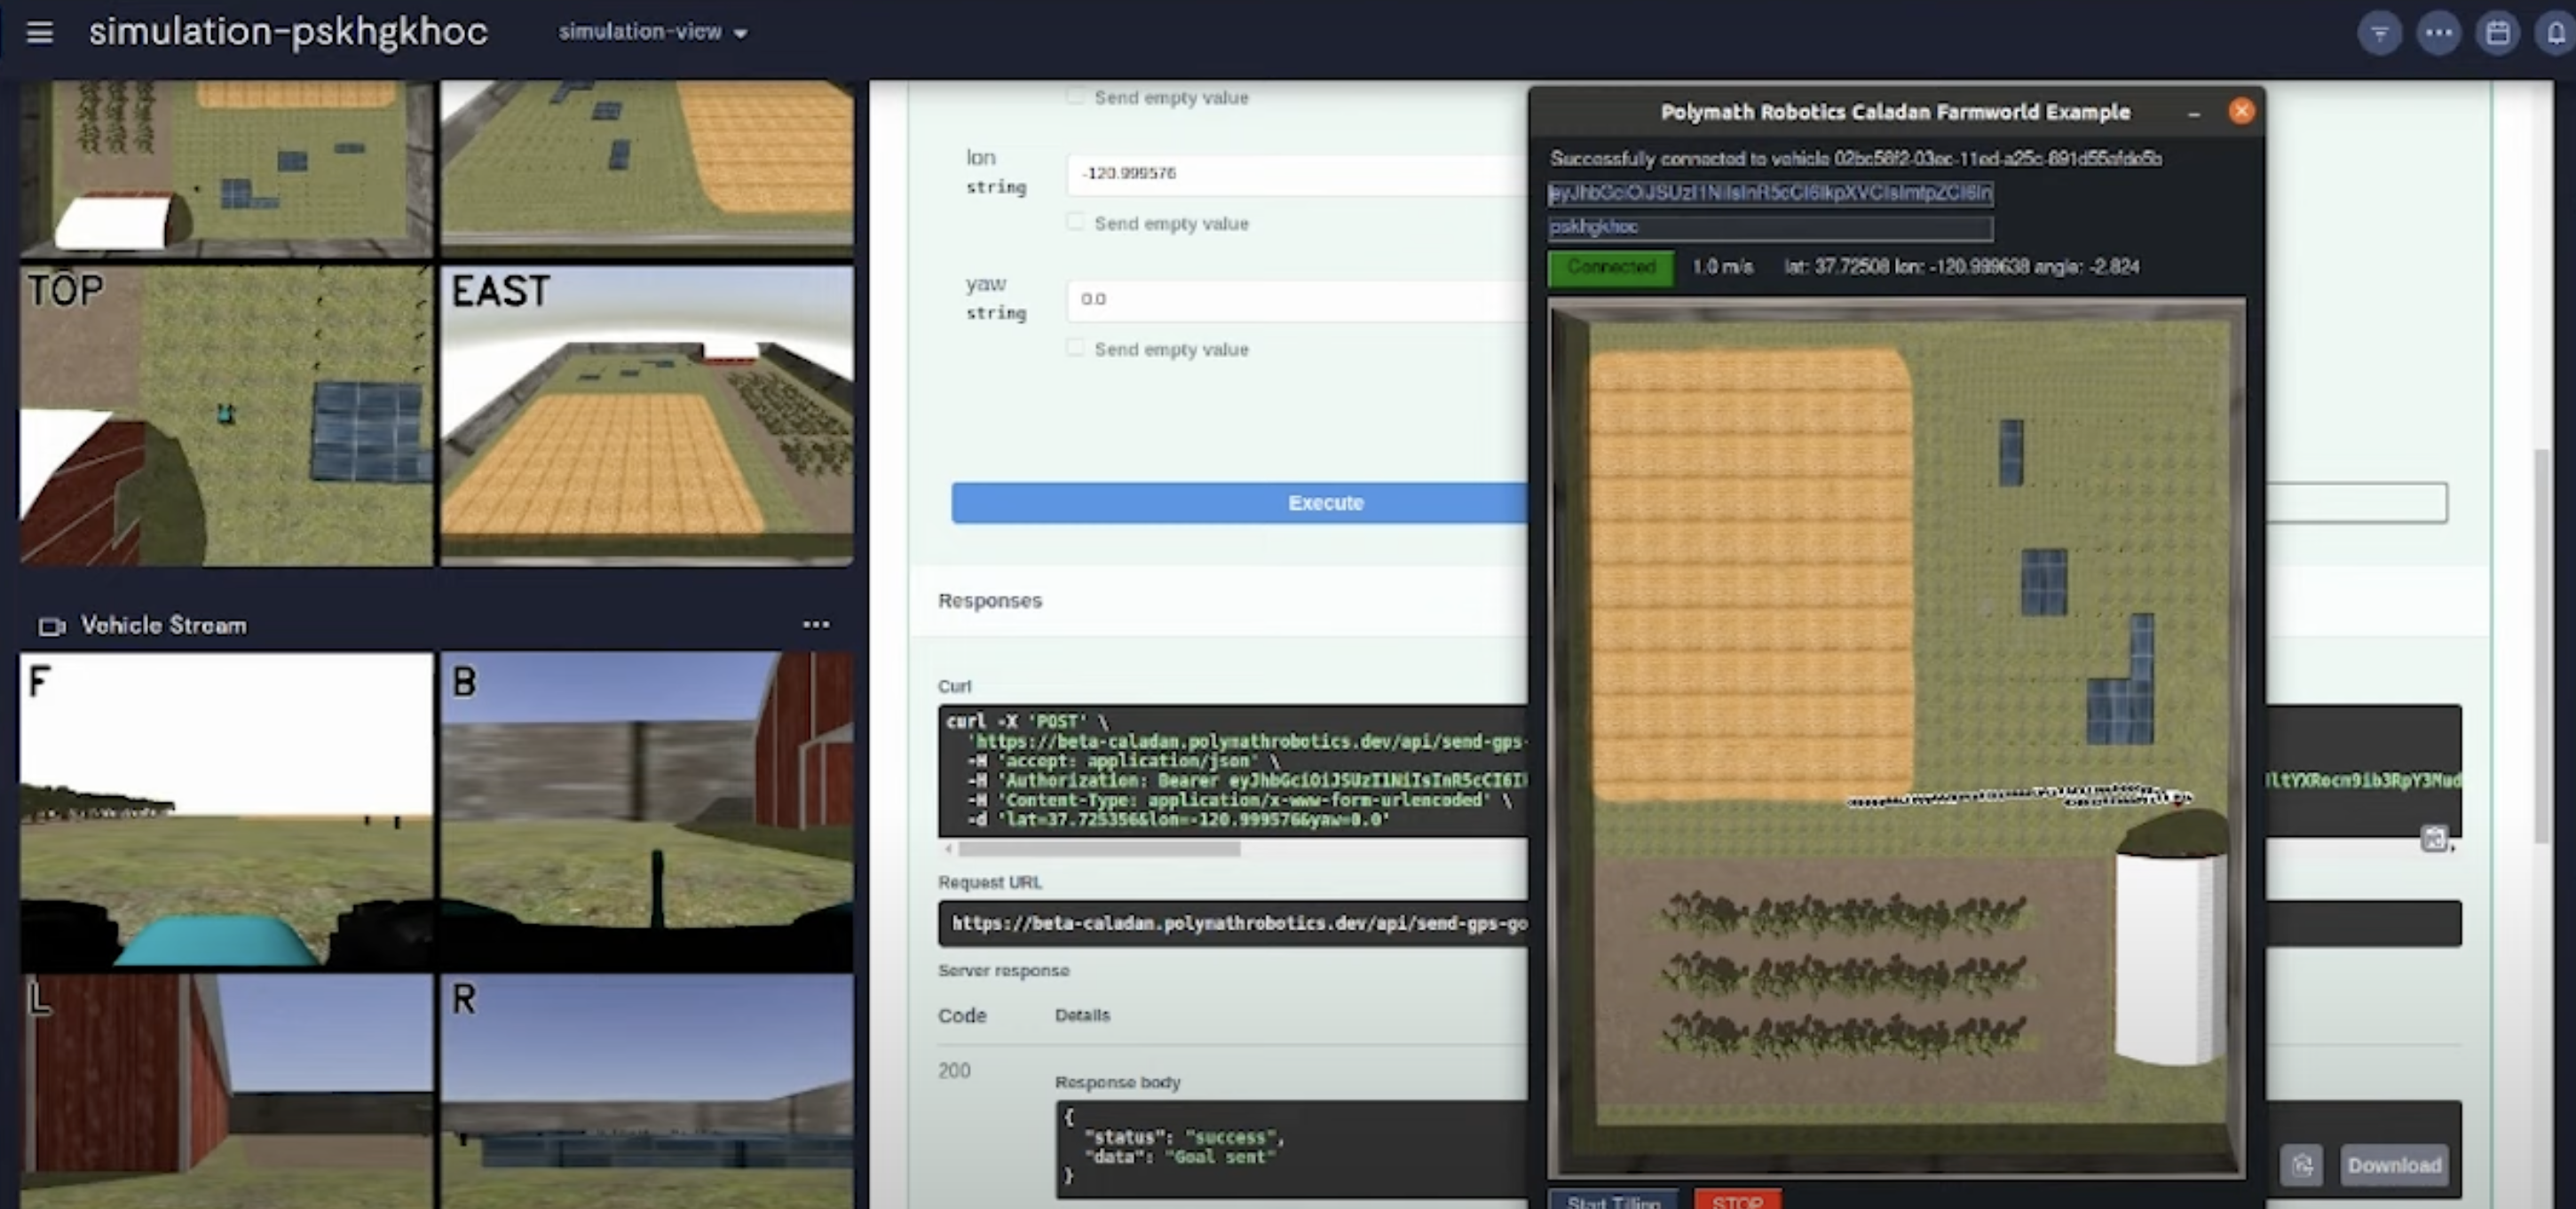2576x1209 pixels.
Task: Click the Execute button
Action: pyautogui.click(x=1240, y=503)
